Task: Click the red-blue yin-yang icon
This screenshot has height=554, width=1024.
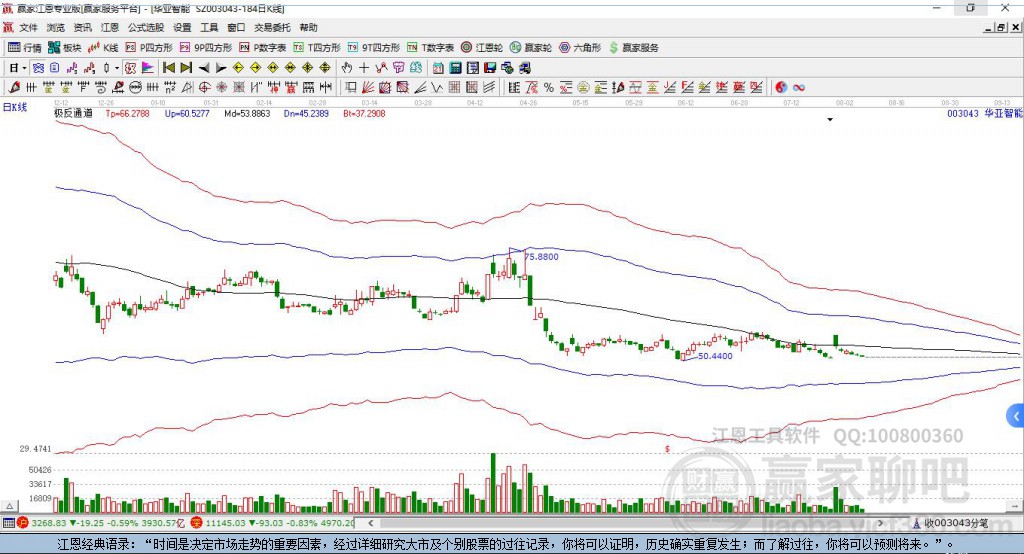Action: click(x=781, y=87)
